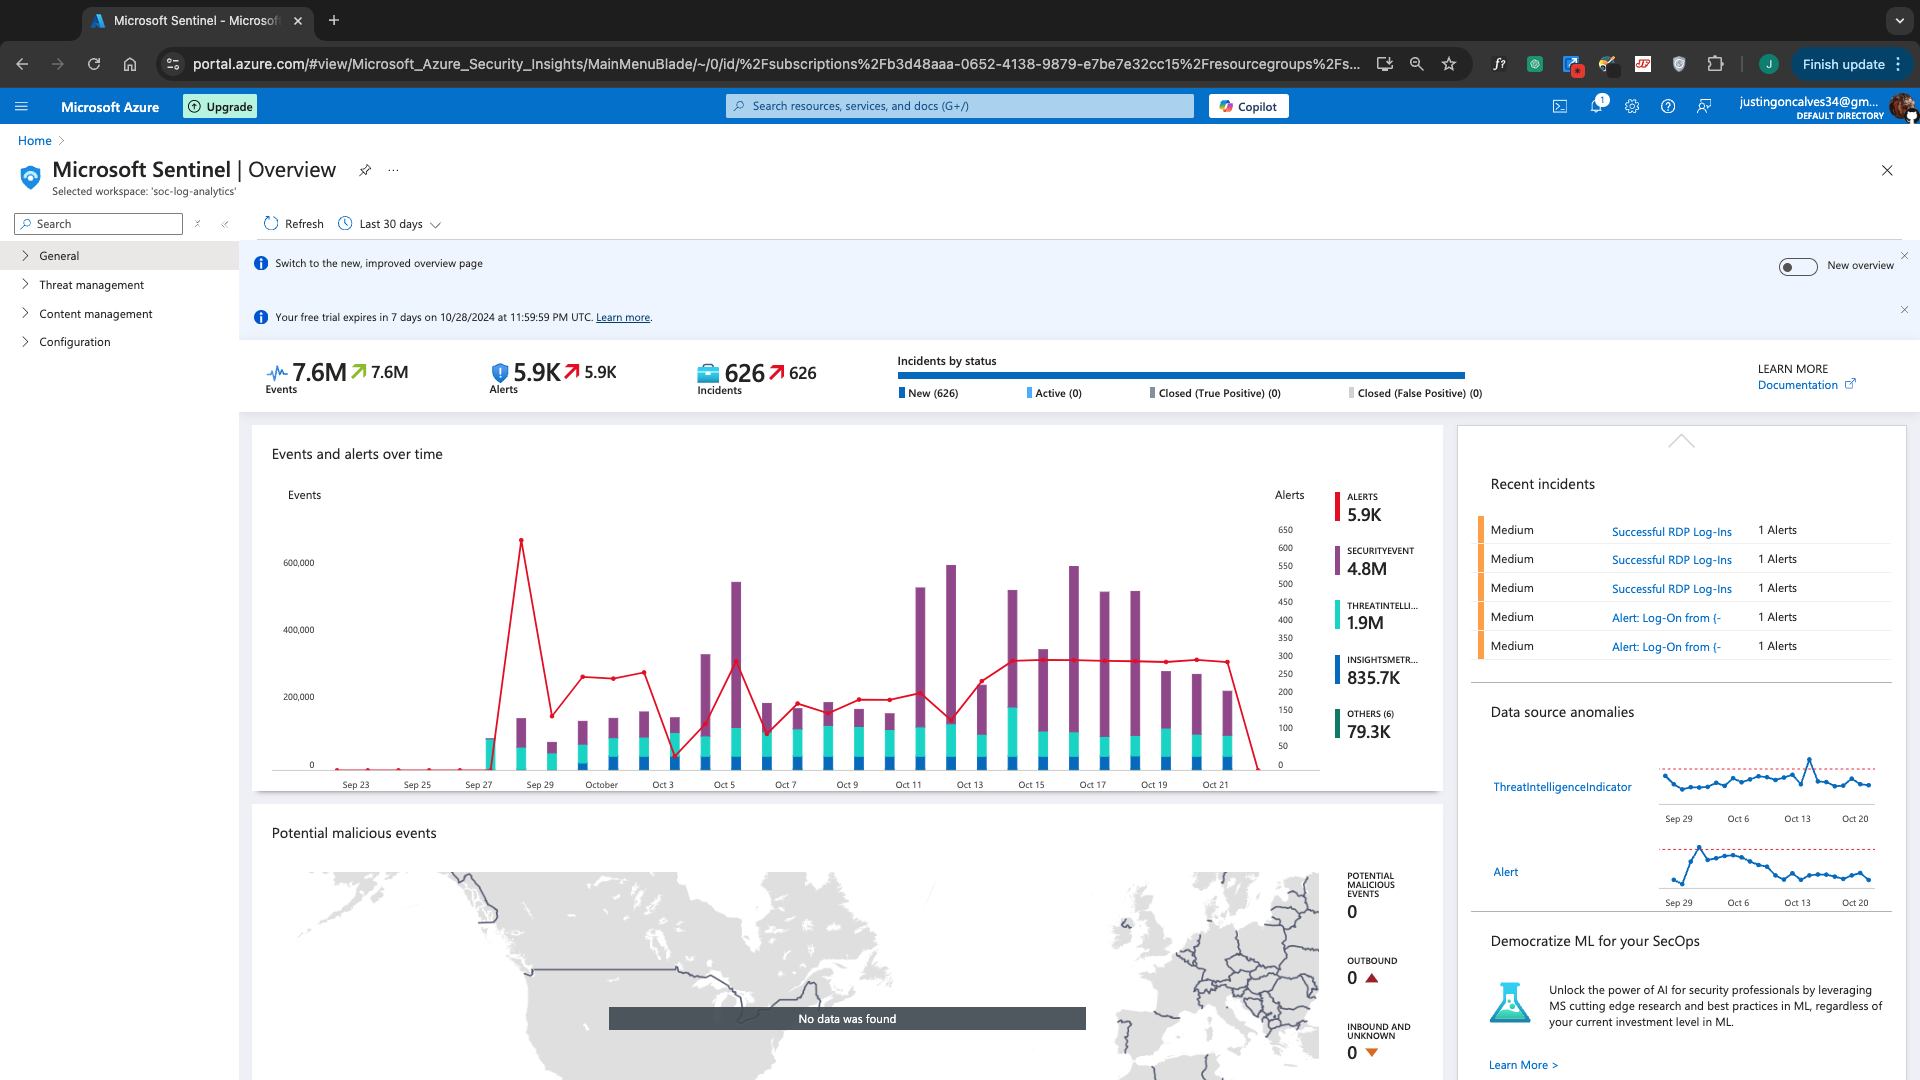Go to browser home page
Image resolution: width=1920 pixels, height=1080 pixels.
tap(130, 64)
